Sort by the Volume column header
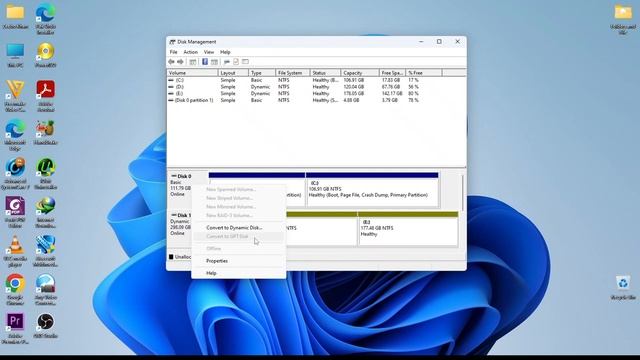The width and height of the screenshot is (640, 360). pyautogui.click(x=192, y=73)
